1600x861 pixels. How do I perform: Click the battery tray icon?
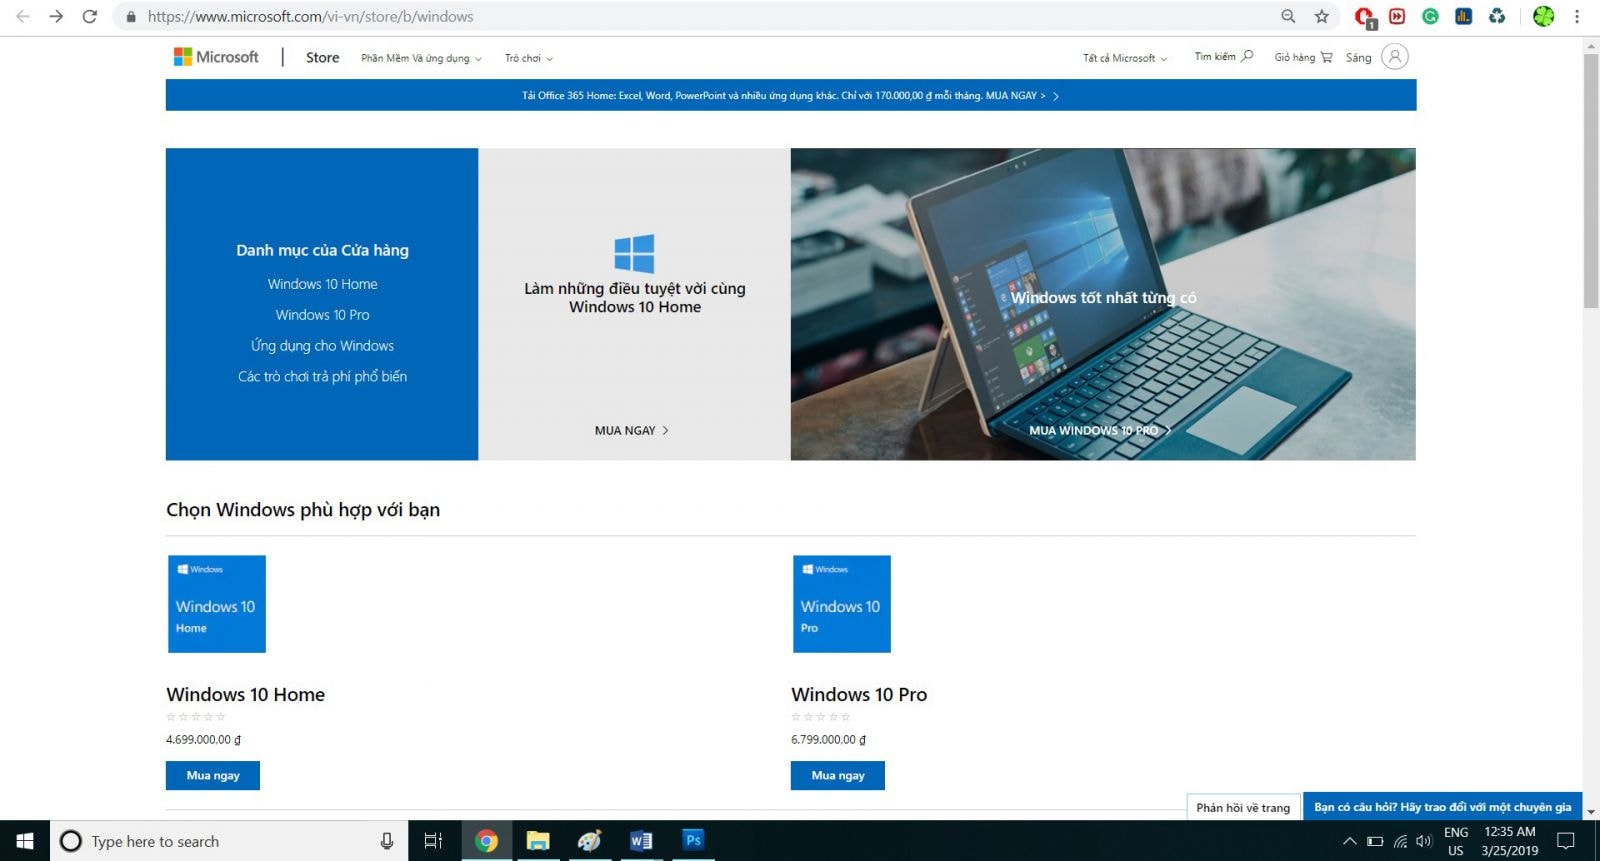click(1375, 841)
